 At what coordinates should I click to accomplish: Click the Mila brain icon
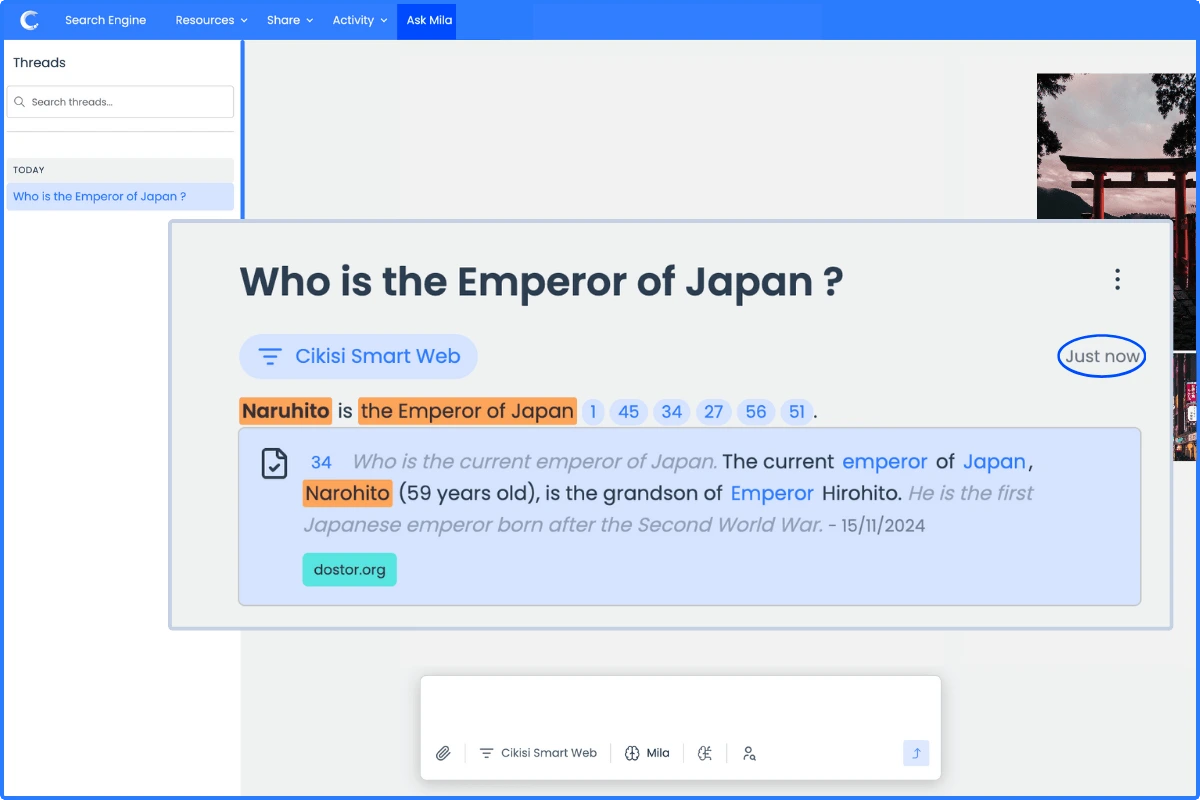[x=632, y=753]
